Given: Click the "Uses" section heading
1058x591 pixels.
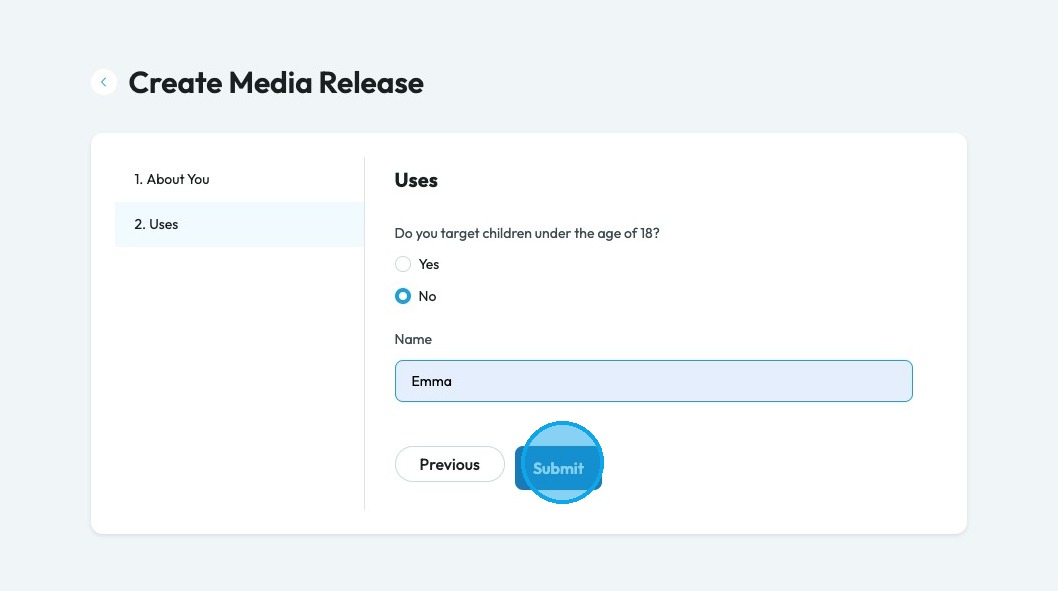Looking at the screenshot, I should pos(416,180).
